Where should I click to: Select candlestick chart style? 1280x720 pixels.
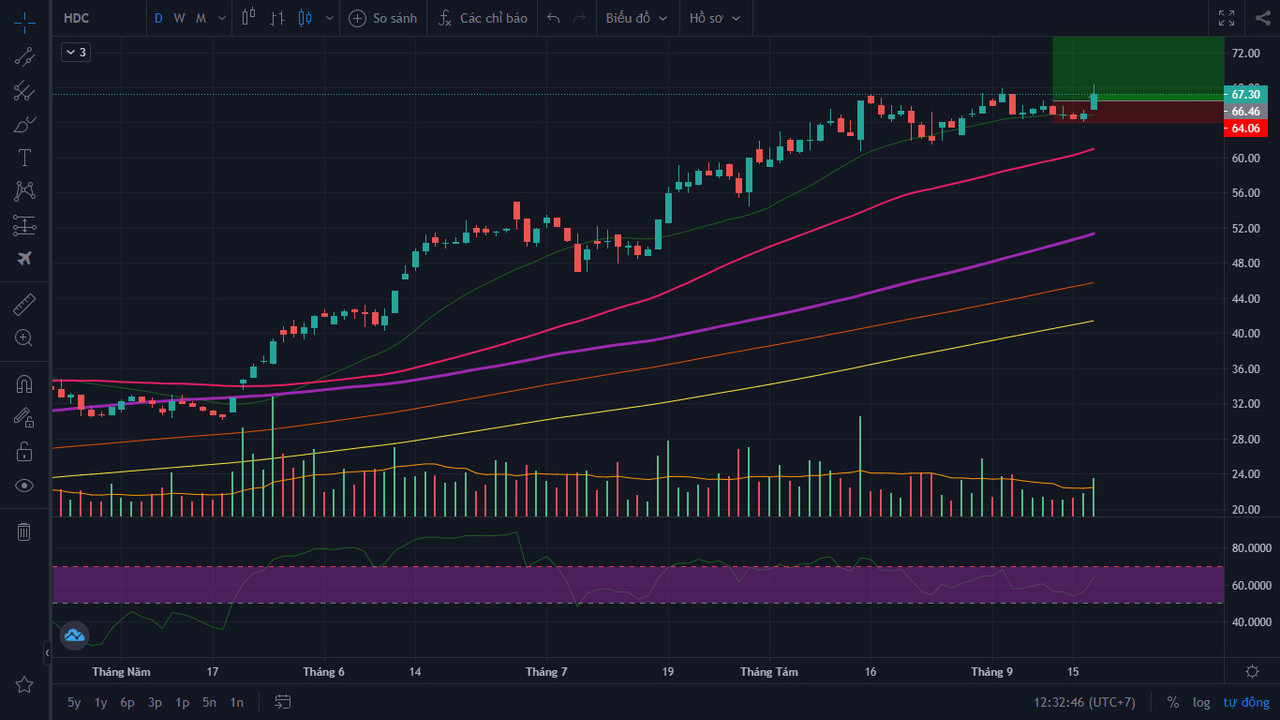click(305, 18)
